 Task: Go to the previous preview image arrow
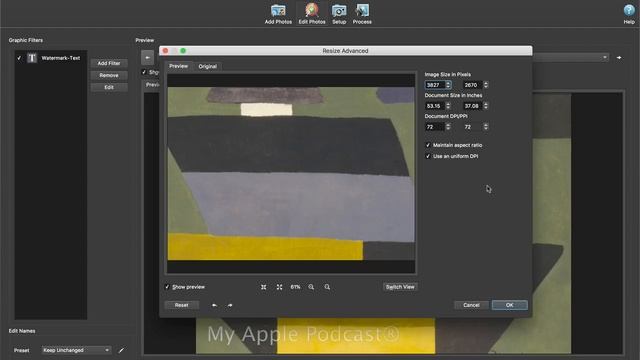point(147,58)
